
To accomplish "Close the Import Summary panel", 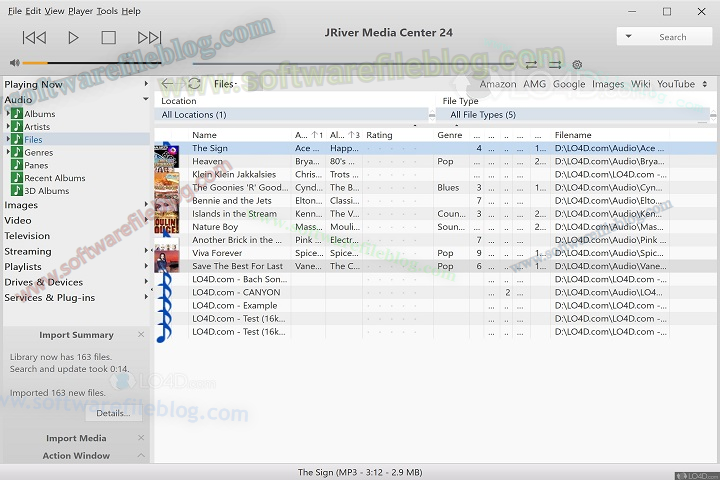I will [141, 335].
